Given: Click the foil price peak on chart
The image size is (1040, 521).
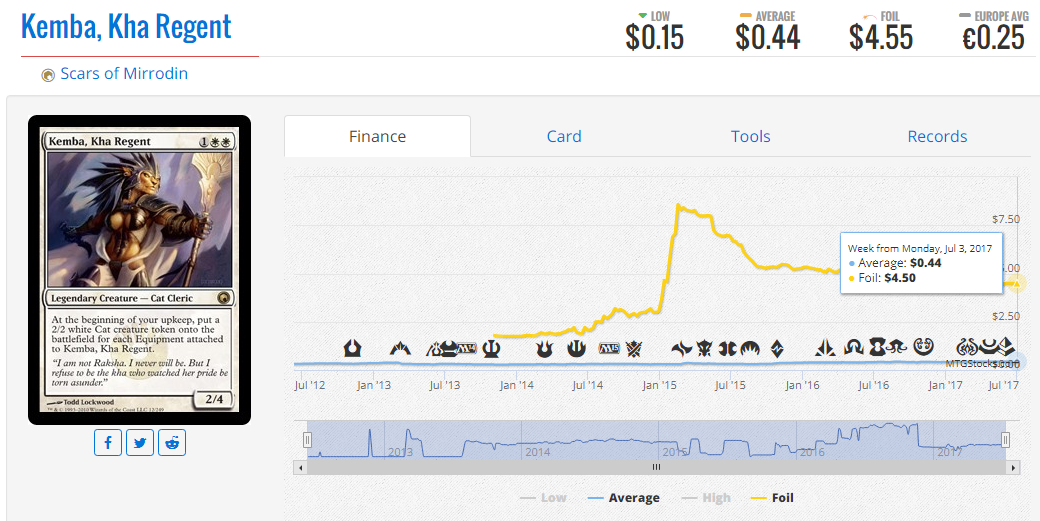Looking at the screenshot, I should [677, 205].
